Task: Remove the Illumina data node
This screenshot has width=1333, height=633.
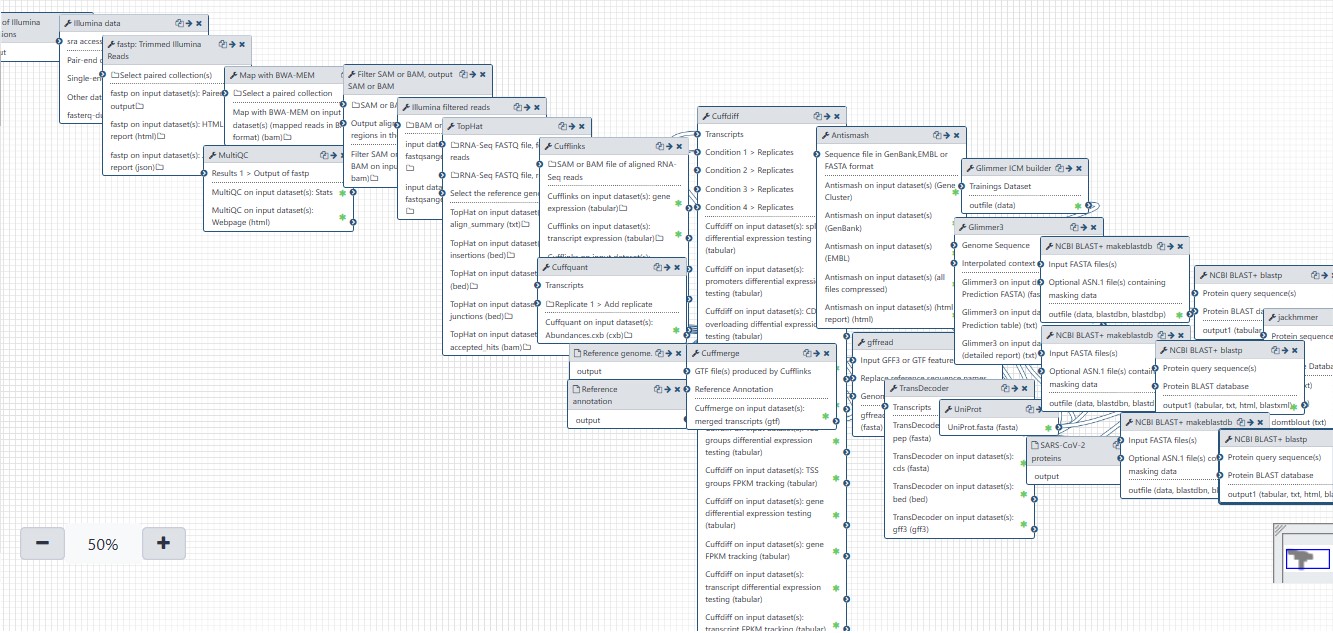Action: tap(199, 22)
